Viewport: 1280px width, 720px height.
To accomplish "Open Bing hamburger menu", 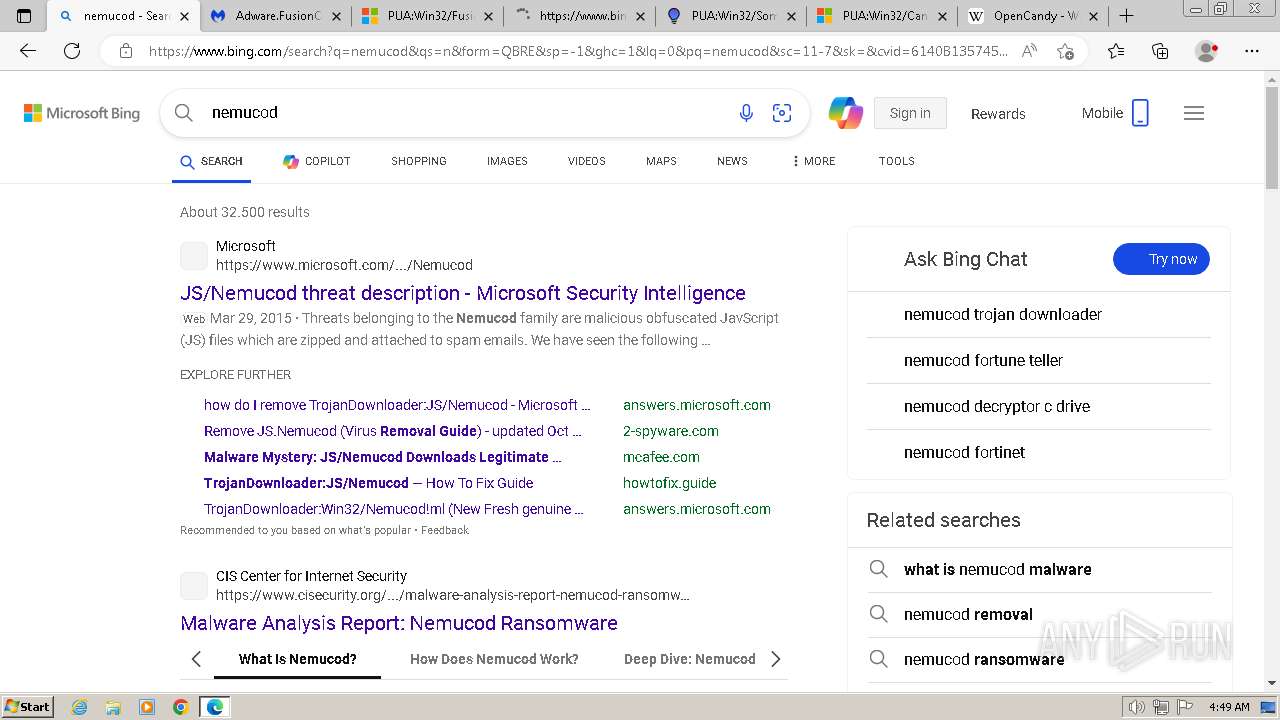I will click(x=1194, y=113).
